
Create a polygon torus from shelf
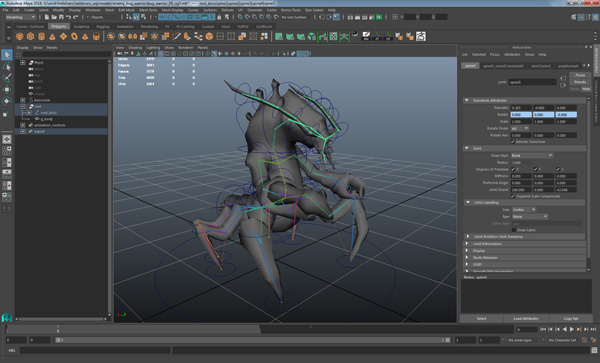(74, 36)
